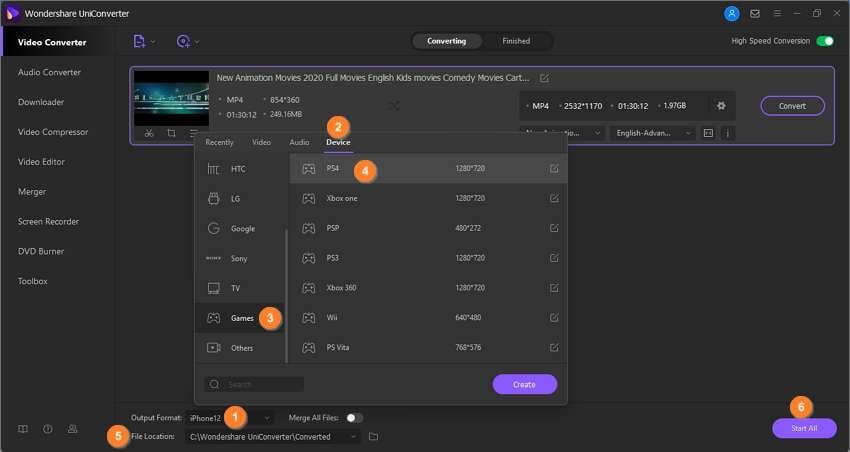850x452 pixels.
Task: Open Downloader in sidebar
Action: (x=41, y=102)
